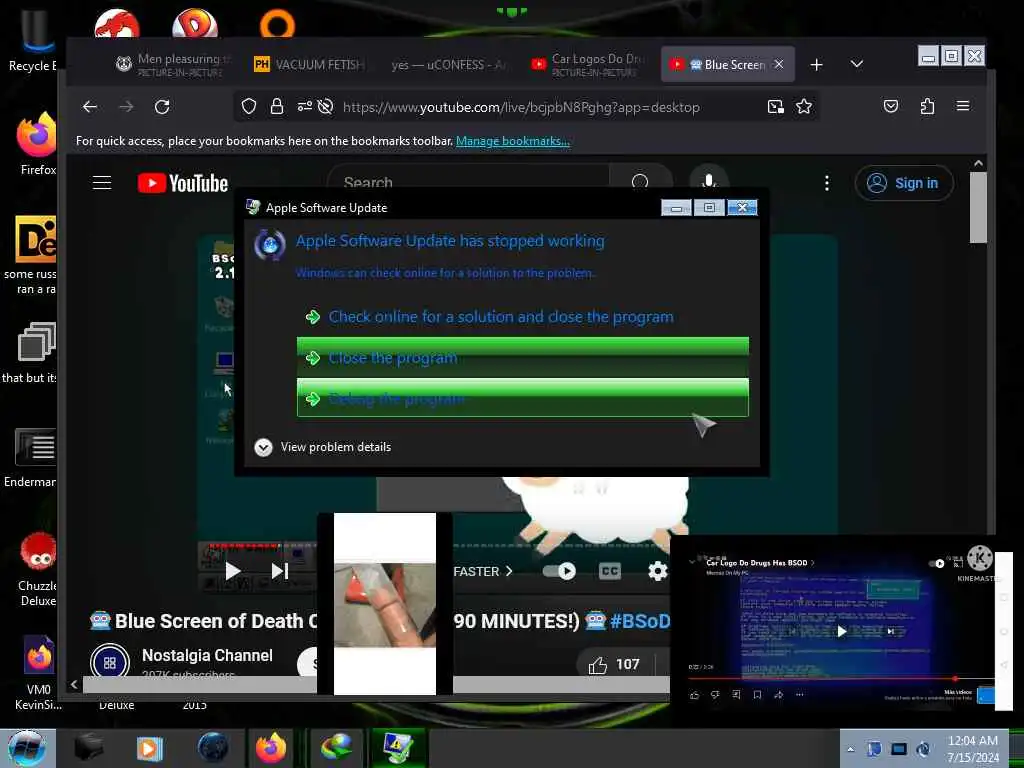1024x768 pixels.
Task: Open Firefox from the Windows taskbar
Action: click(x=270, y=748)
